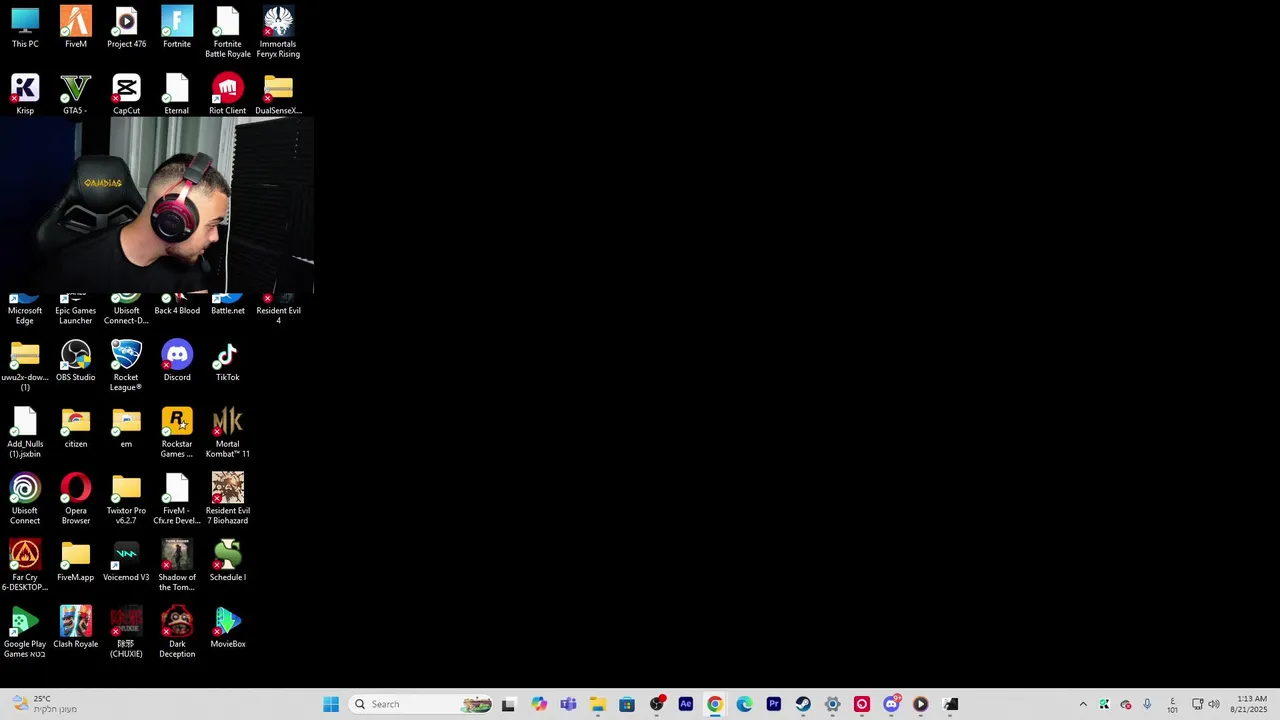Open File Explorer from taskbar

pyautogui.click(x=598, y=704)
